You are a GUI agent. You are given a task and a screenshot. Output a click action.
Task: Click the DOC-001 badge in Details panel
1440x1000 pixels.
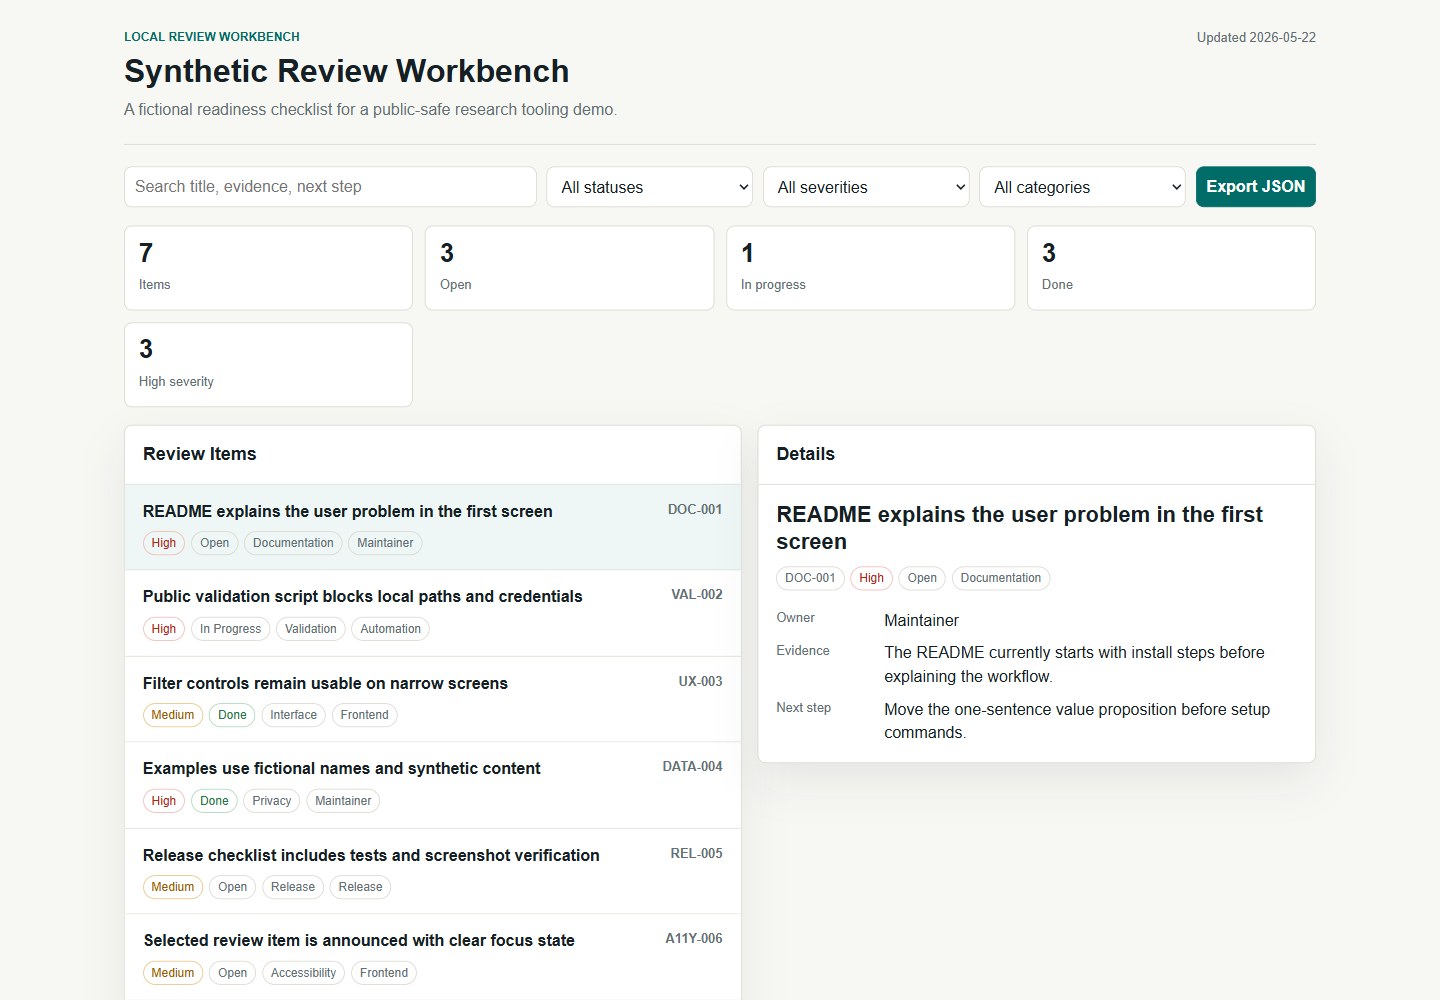click(x=810, y=578)
